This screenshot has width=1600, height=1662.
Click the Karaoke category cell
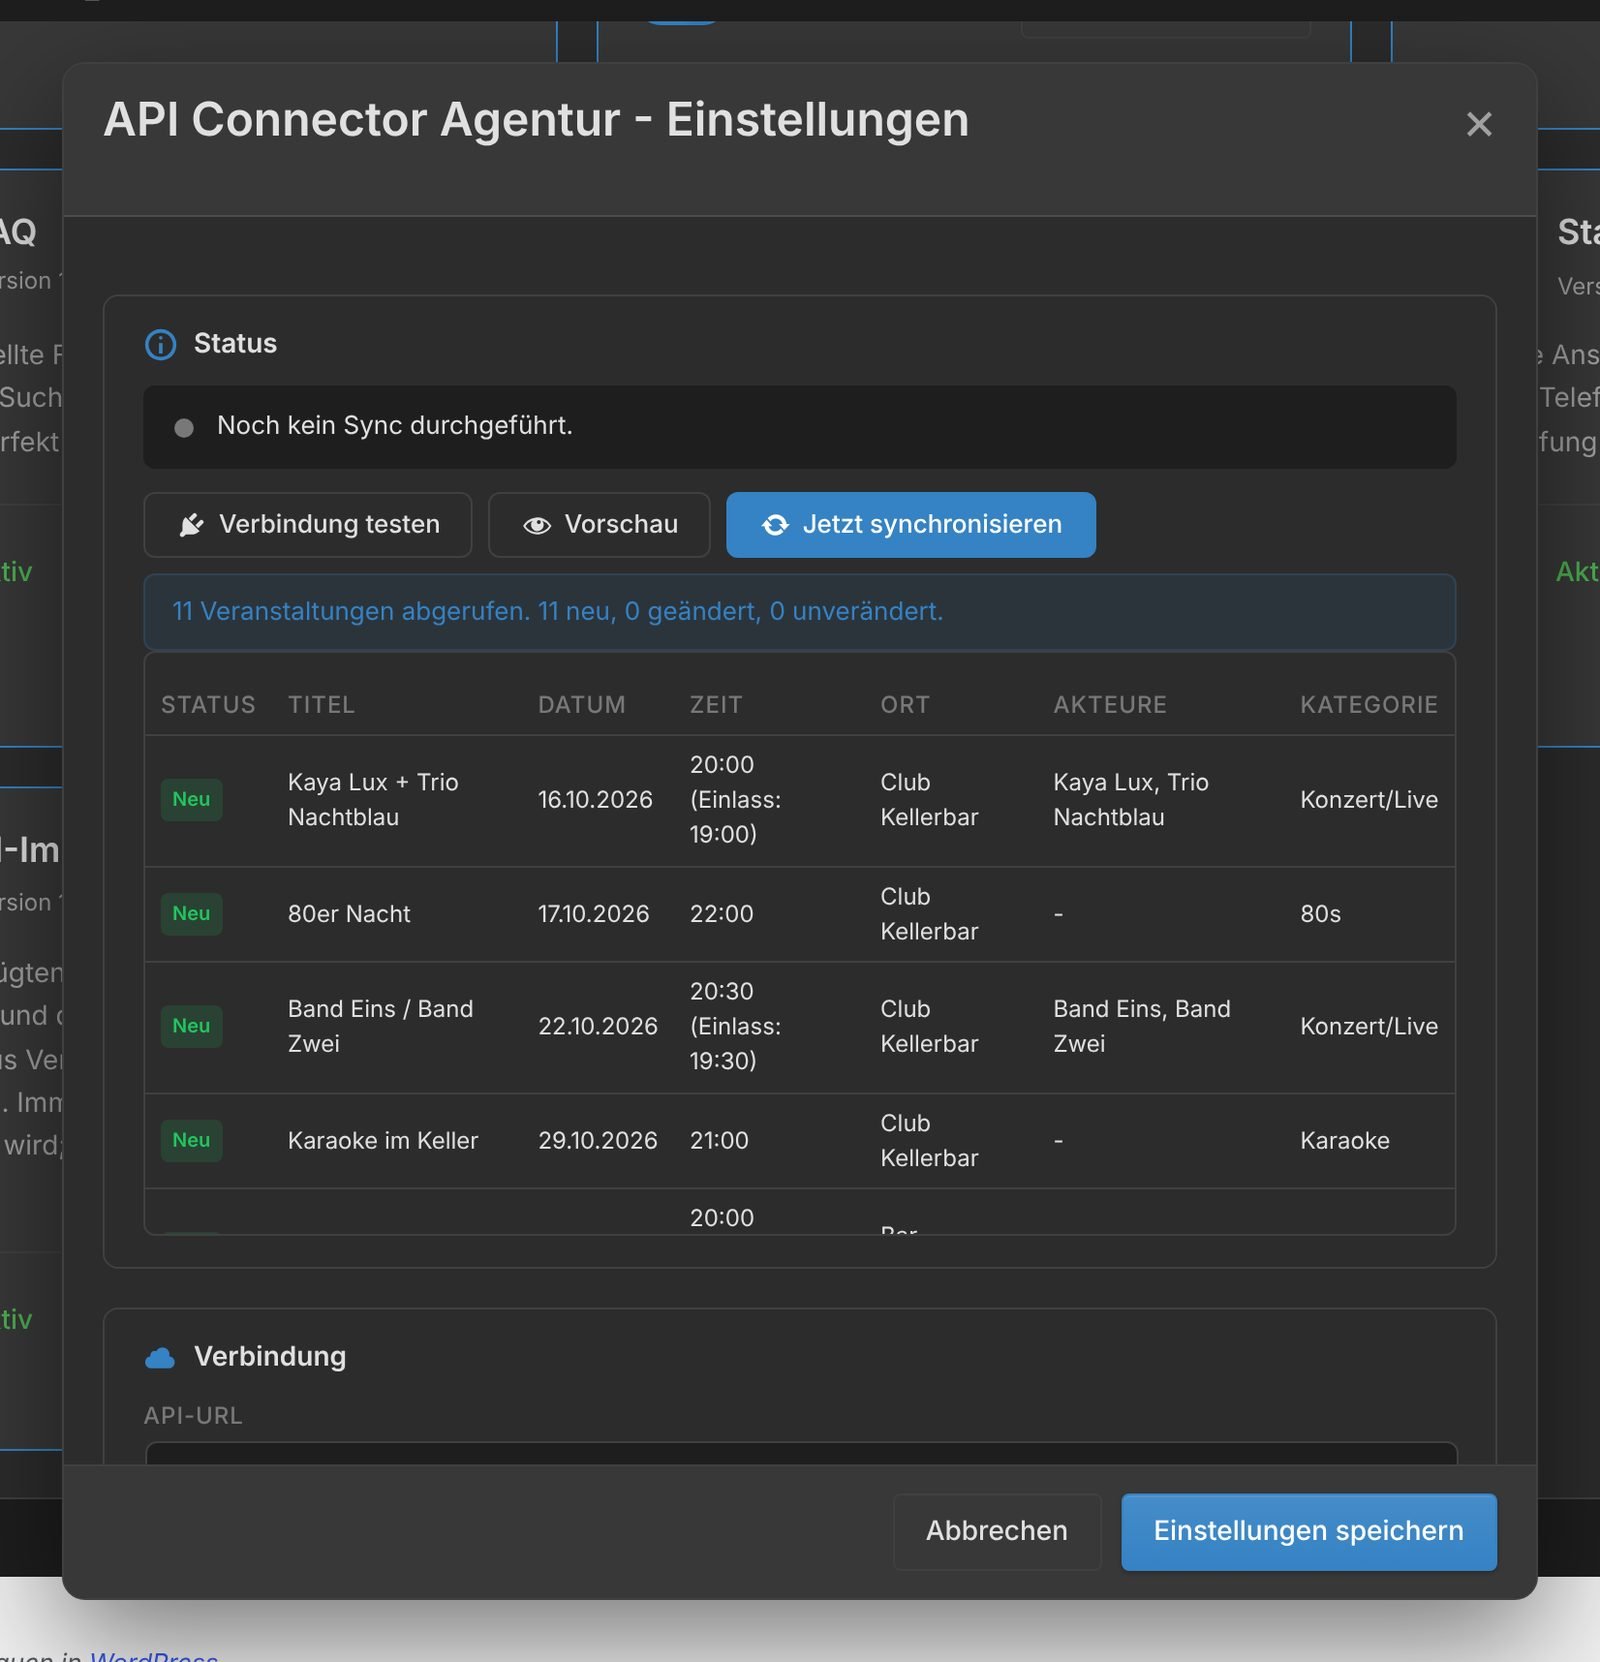pyautogui.click(x=1345, y=1141)
